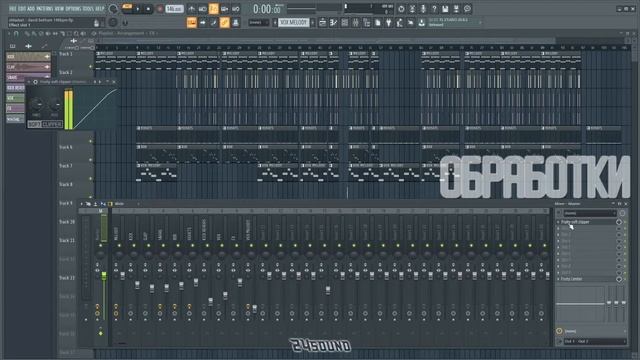Click the save project floppy icon

pyautogui.click(x=445, y=9)
